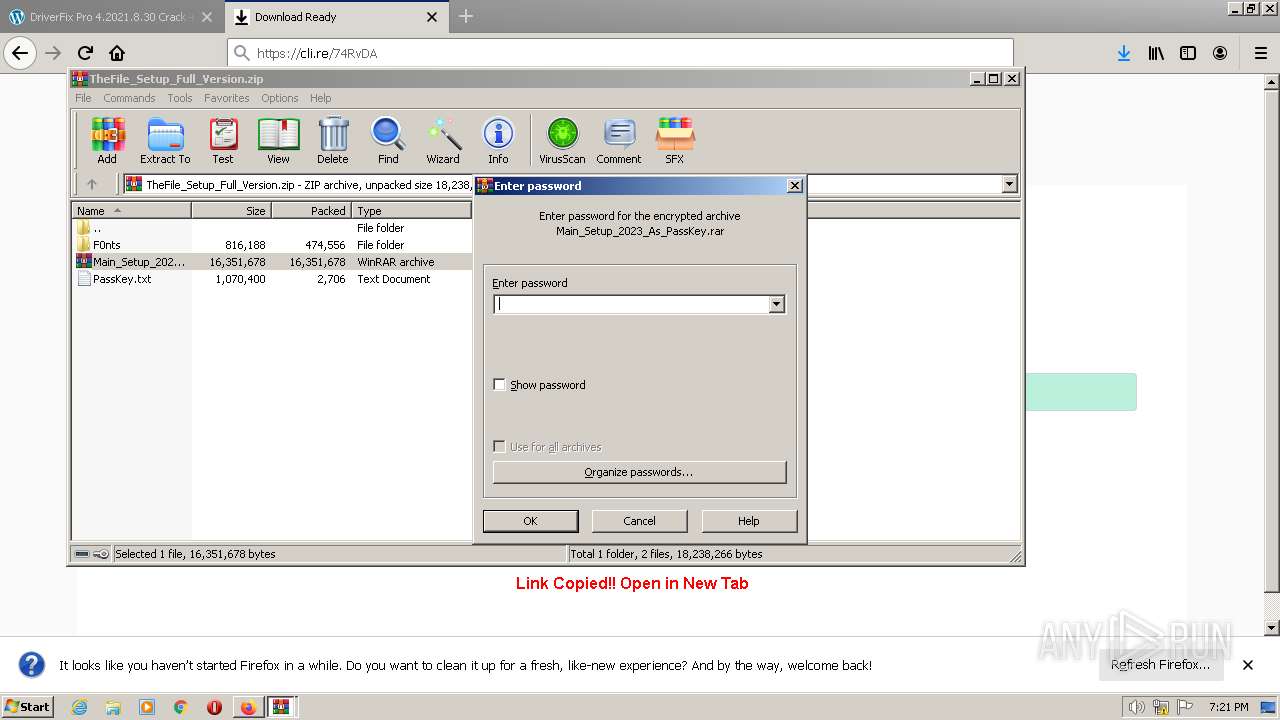Click the Extract To toolbar icon
This screenshot has width=1280, height=720.
tap(165, 140)
